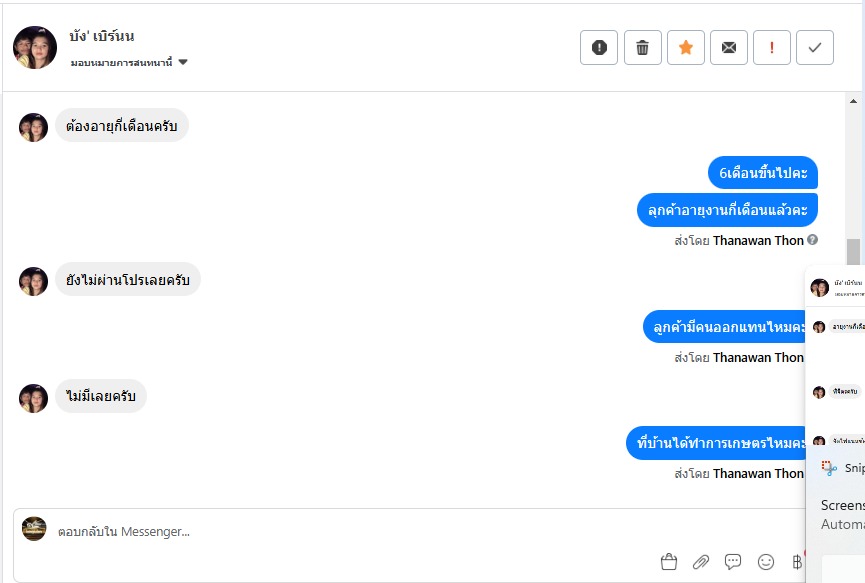Click the บัง' เบิร์นน contact name

click(x=103, y=38)
